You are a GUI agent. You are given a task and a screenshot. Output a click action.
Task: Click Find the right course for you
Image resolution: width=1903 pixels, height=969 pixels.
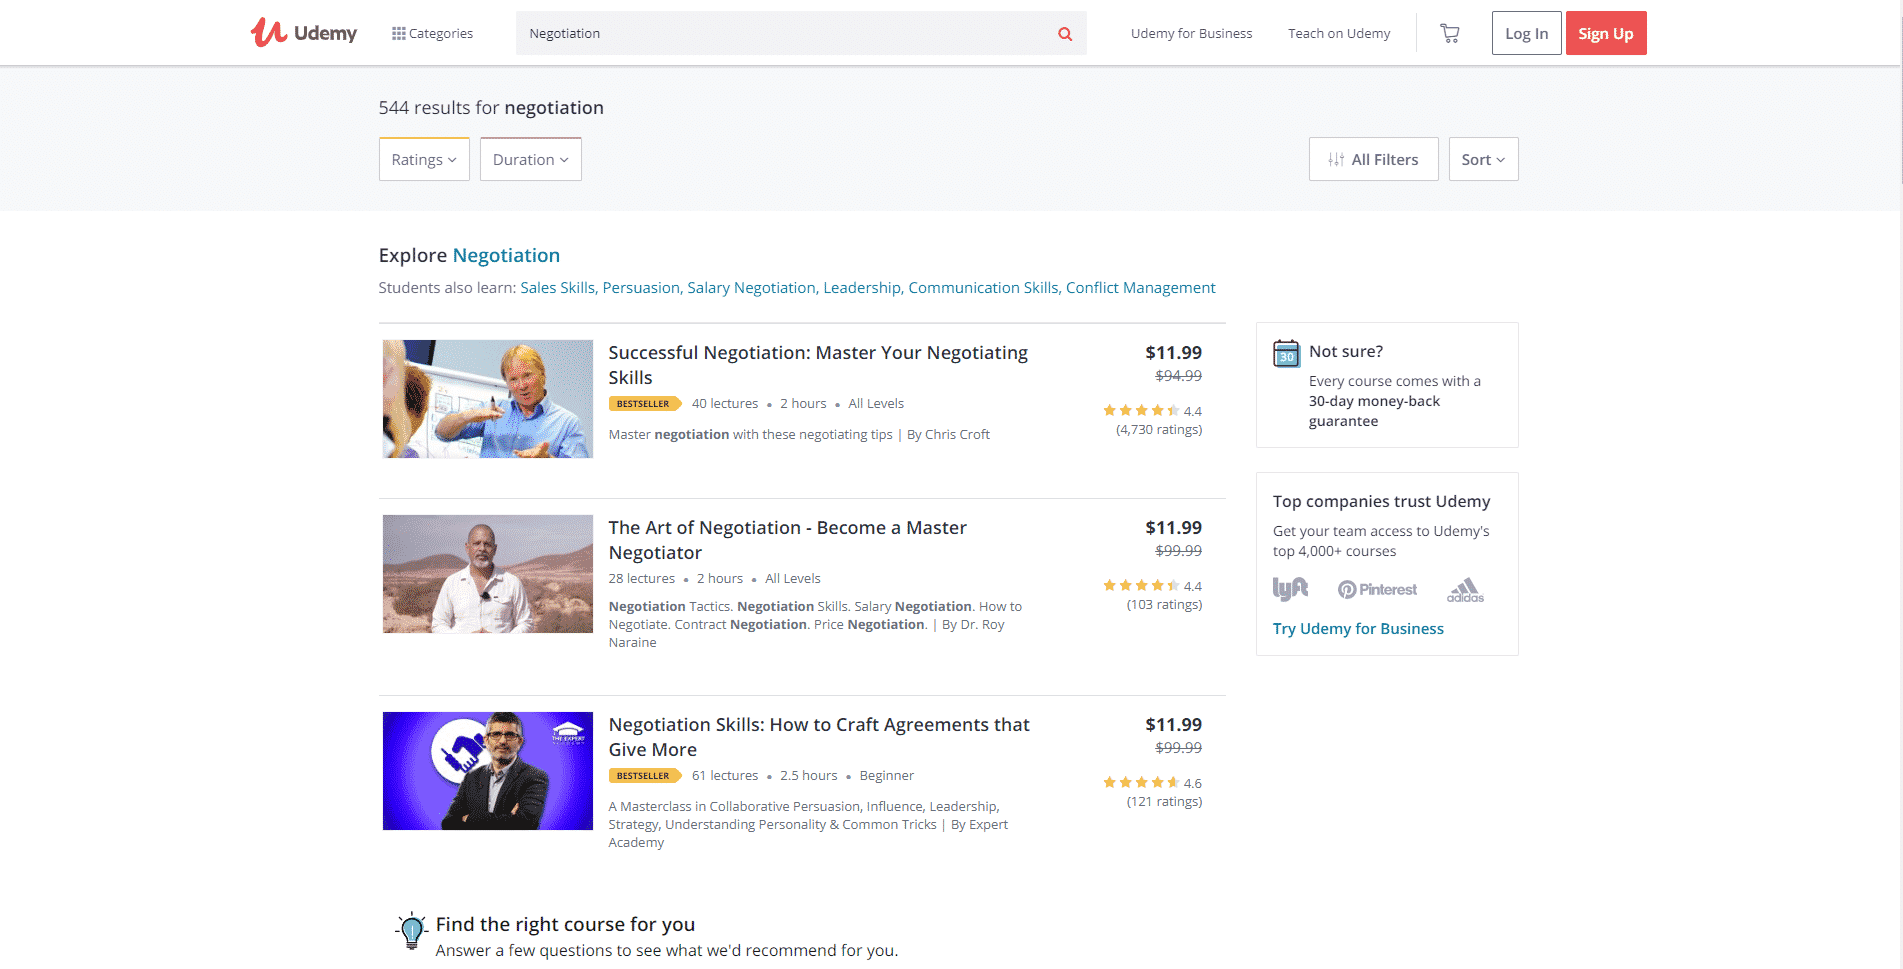565,924
